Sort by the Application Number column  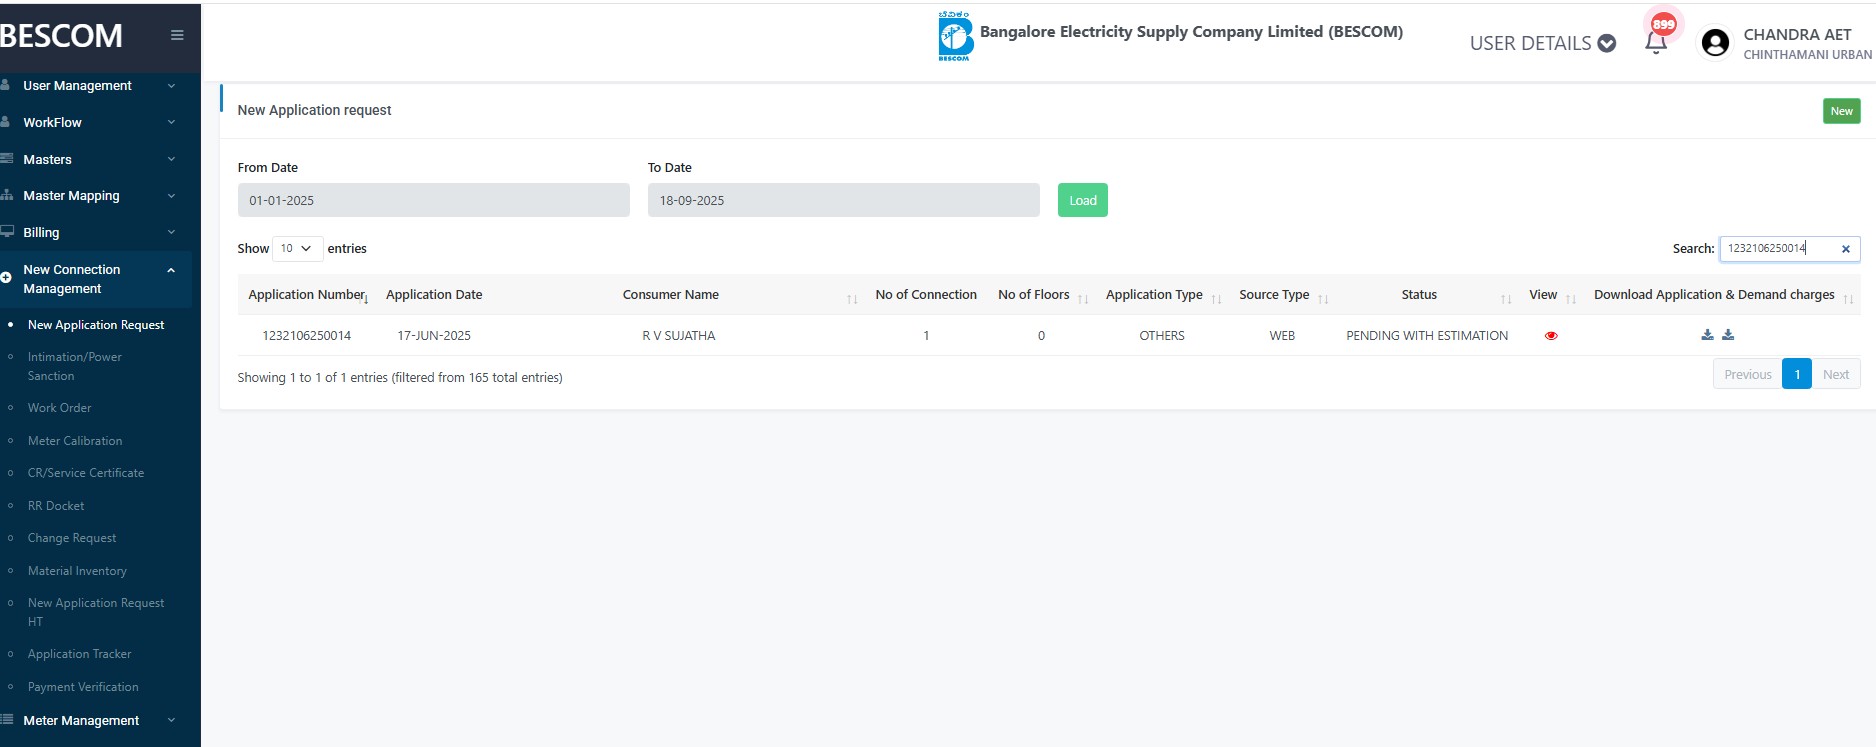tap(309, 295)
